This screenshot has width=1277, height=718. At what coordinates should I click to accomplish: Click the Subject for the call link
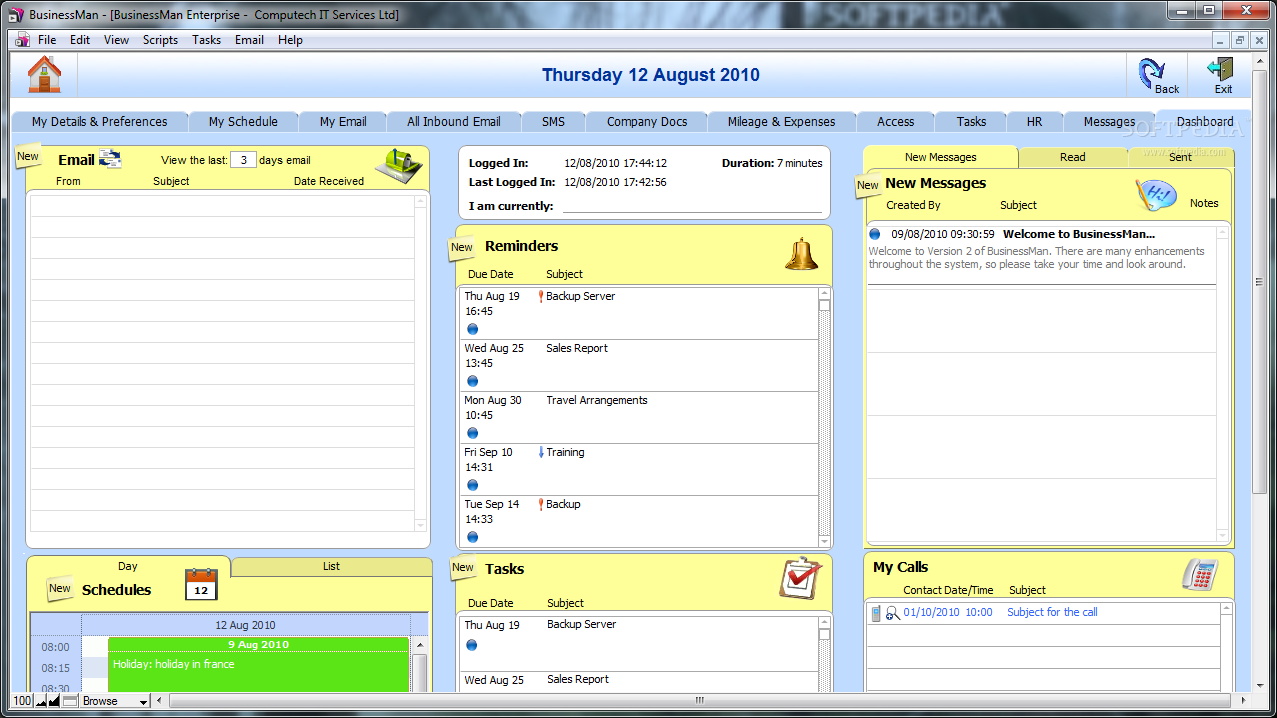tap(1052, 613)
